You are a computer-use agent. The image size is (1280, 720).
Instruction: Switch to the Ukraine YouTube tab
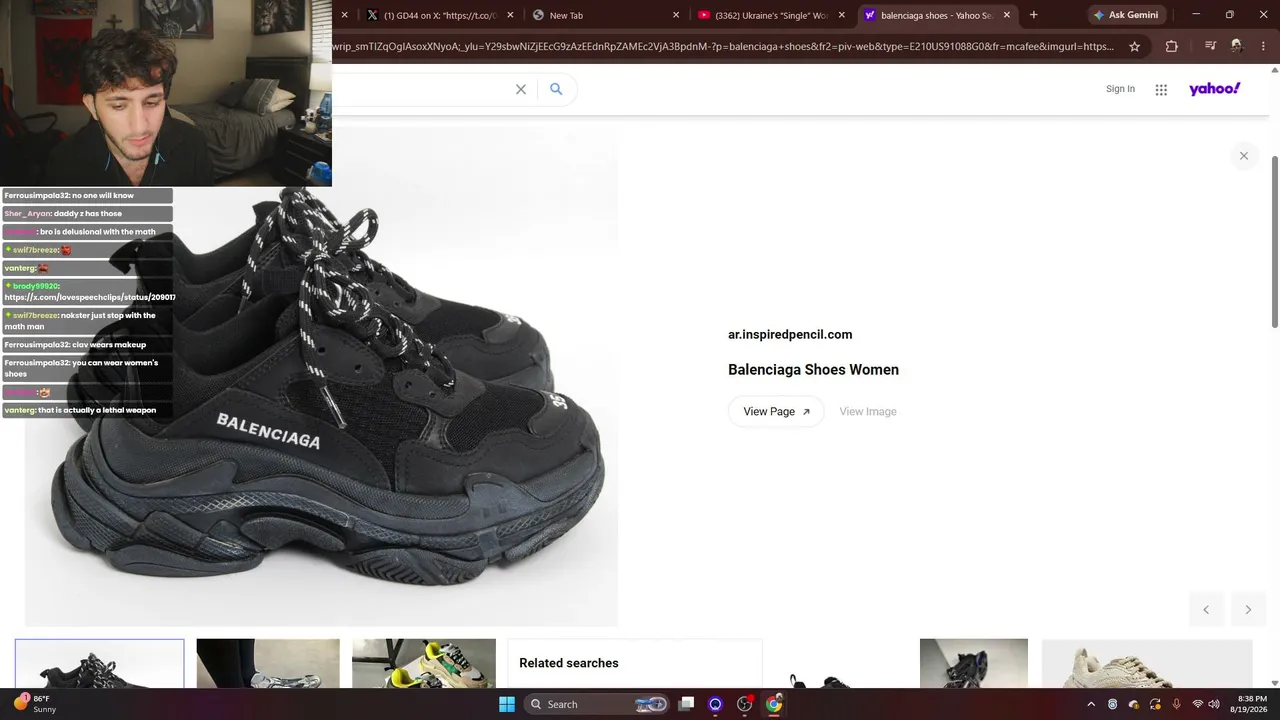point(771,15)
